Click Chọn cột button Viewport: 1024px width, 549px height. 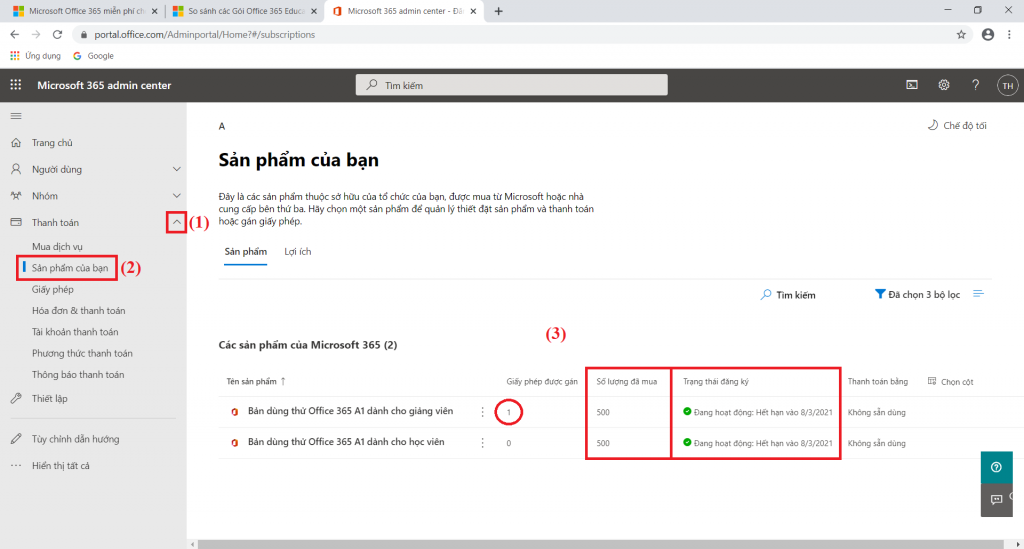click(950, 381)
